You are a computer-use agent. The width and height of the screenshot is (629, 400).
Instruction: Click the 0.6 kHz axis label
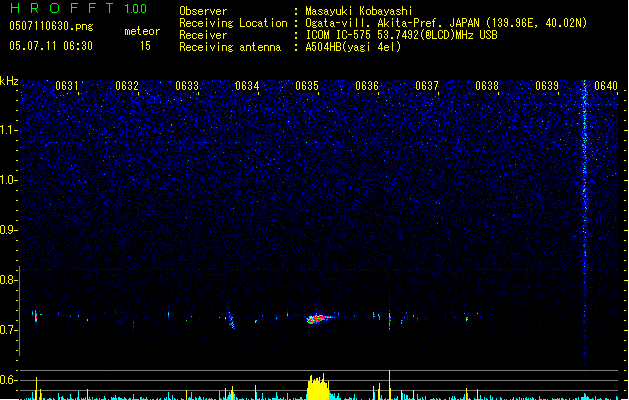tap(8, 380)
